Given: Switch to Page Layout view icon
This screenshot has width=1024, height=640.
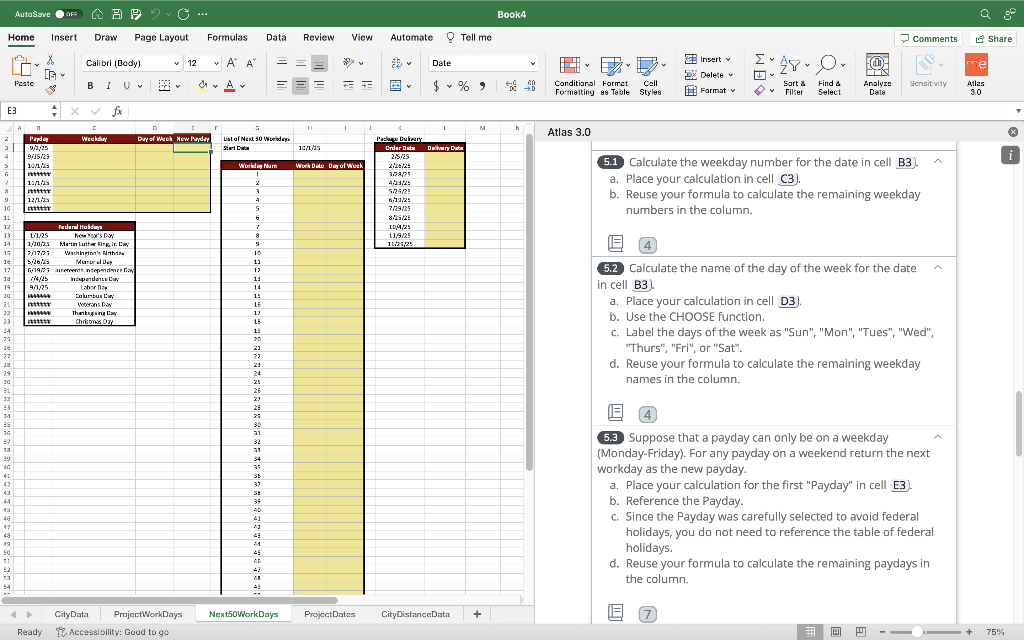Looking at the screenshot, I should (836, 632).
